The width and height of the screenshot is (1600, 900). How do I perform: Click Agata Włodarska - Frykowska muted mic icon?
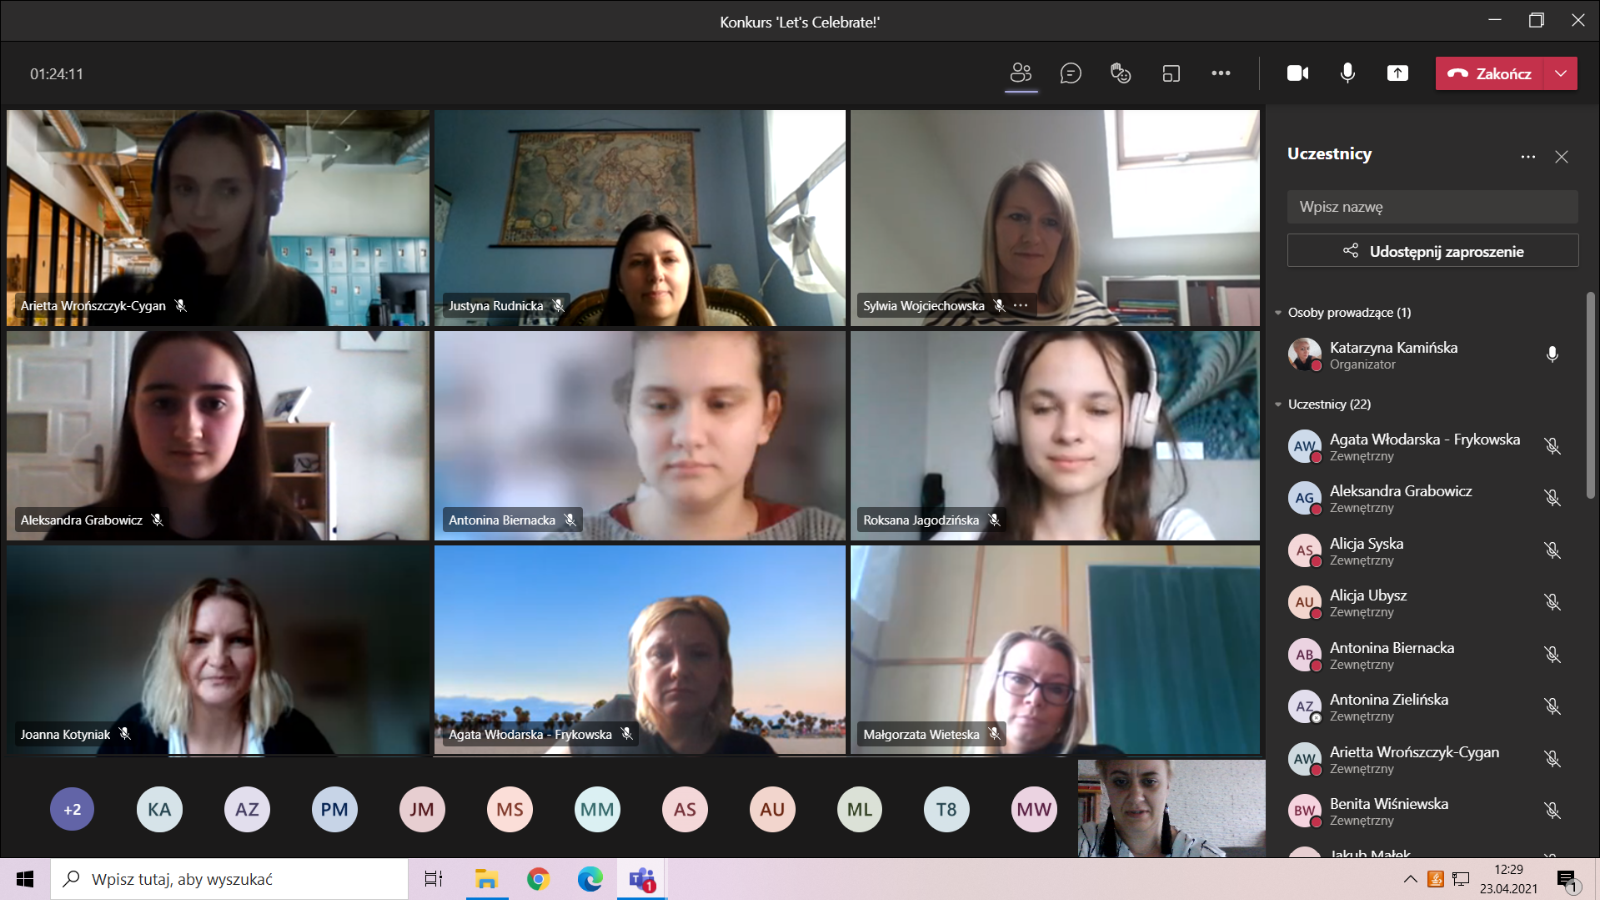tap(1552, 446)
